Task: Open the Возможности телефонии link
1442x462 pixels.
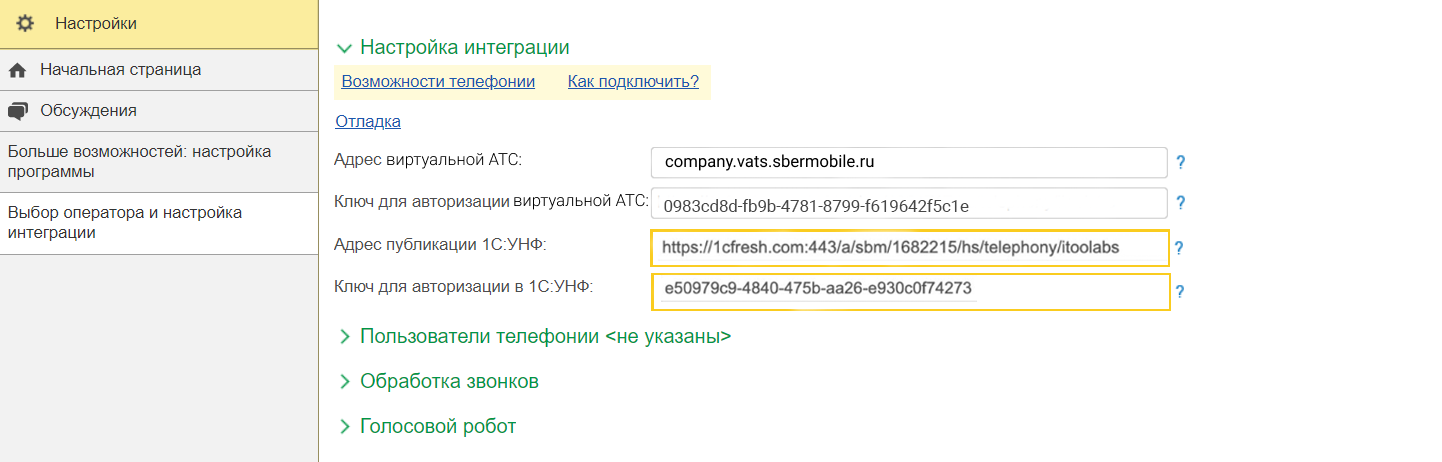Action: (x=438, y=82)
